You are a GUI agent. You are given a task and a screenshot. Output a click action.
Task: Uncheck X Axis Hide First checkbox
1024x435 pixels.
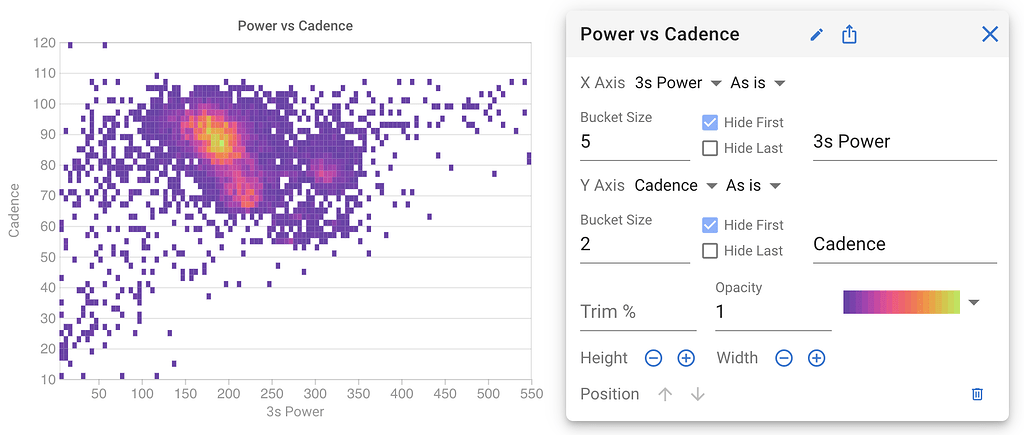tap(710, 123)
